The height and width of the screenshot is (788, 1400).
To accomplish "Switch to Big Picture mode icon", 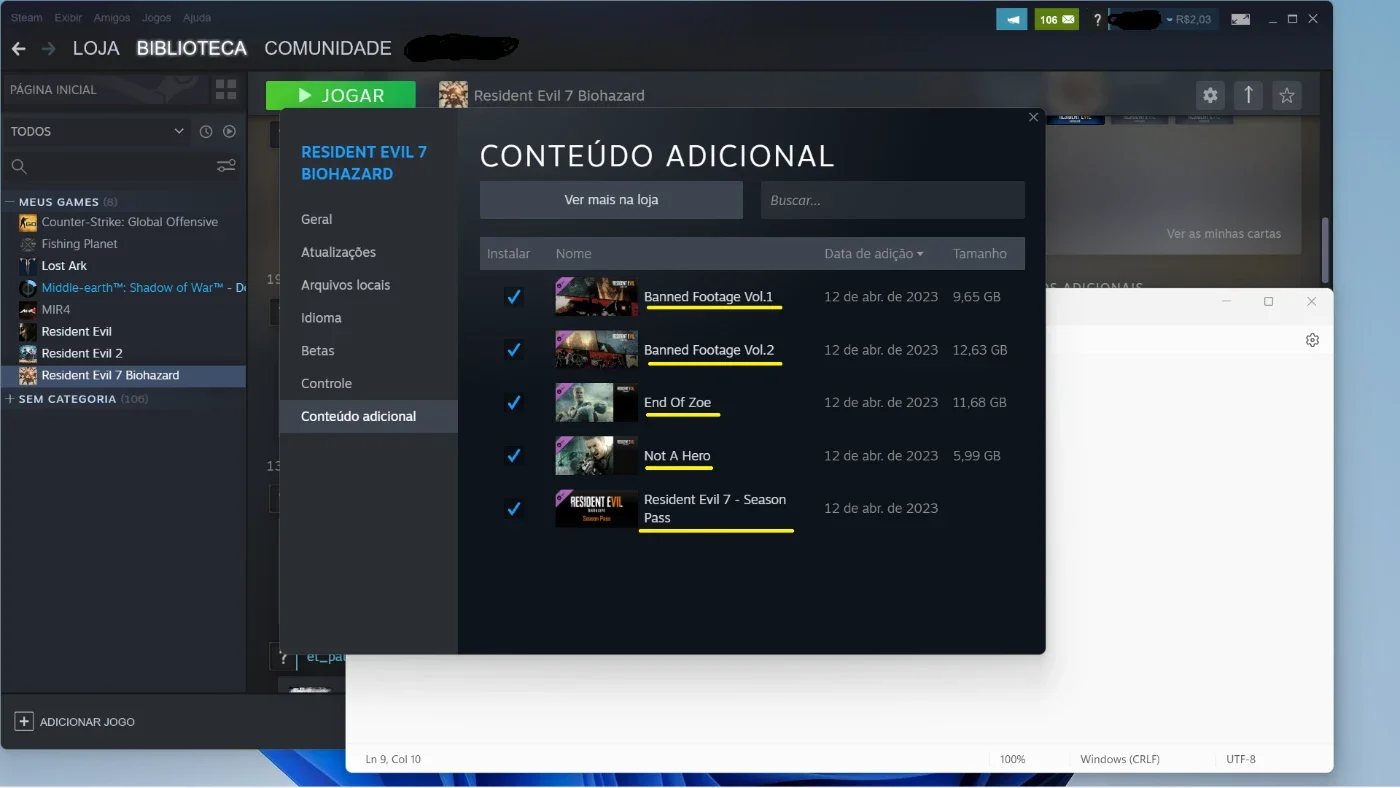I will coord(1240,19).
